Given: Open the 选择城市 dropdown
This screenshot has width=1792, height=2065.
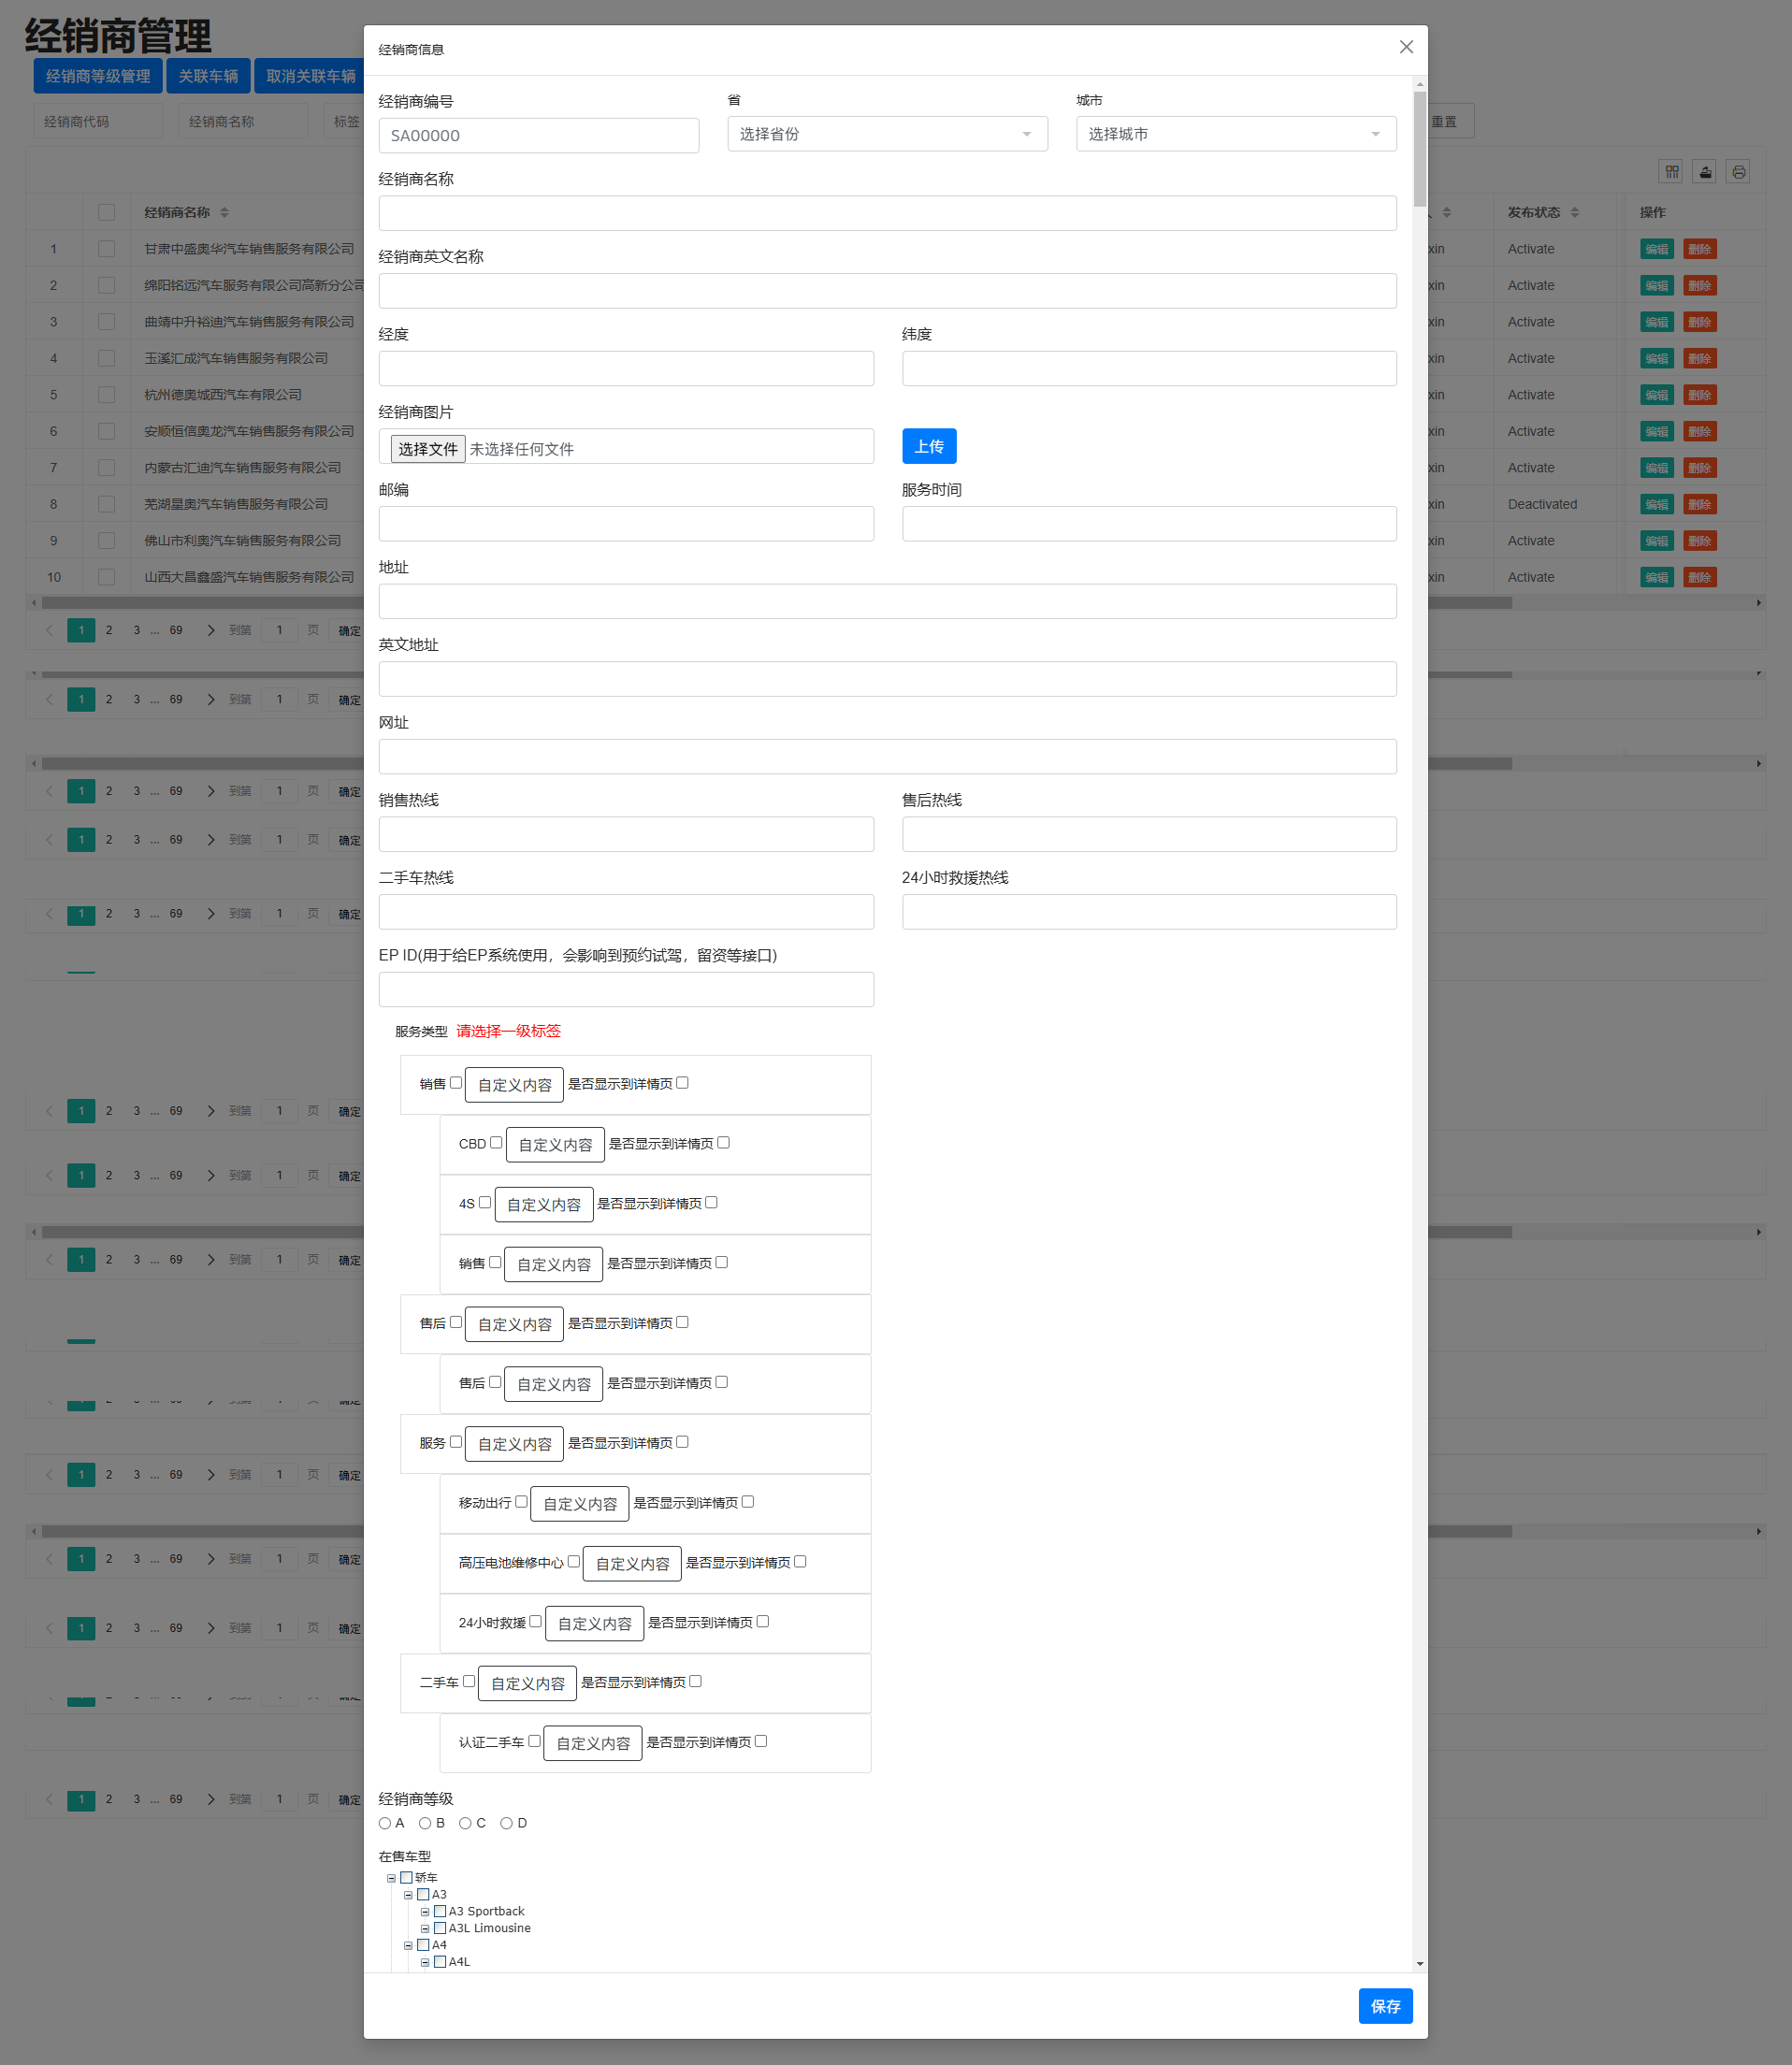Looking at the screenshot, I should [x=1235, y=134].
